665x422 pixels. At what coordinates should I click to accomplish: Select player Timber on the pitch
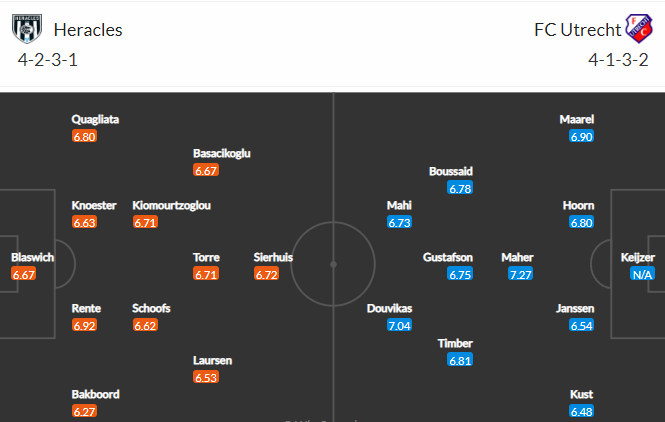pyautogui.click(x=455, y=343)
